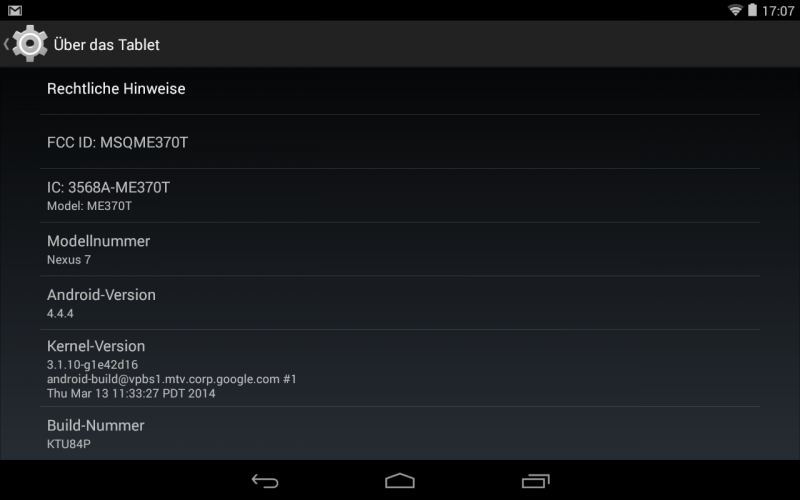Tap the settings gear icon in header

click(x=30, y=44)
